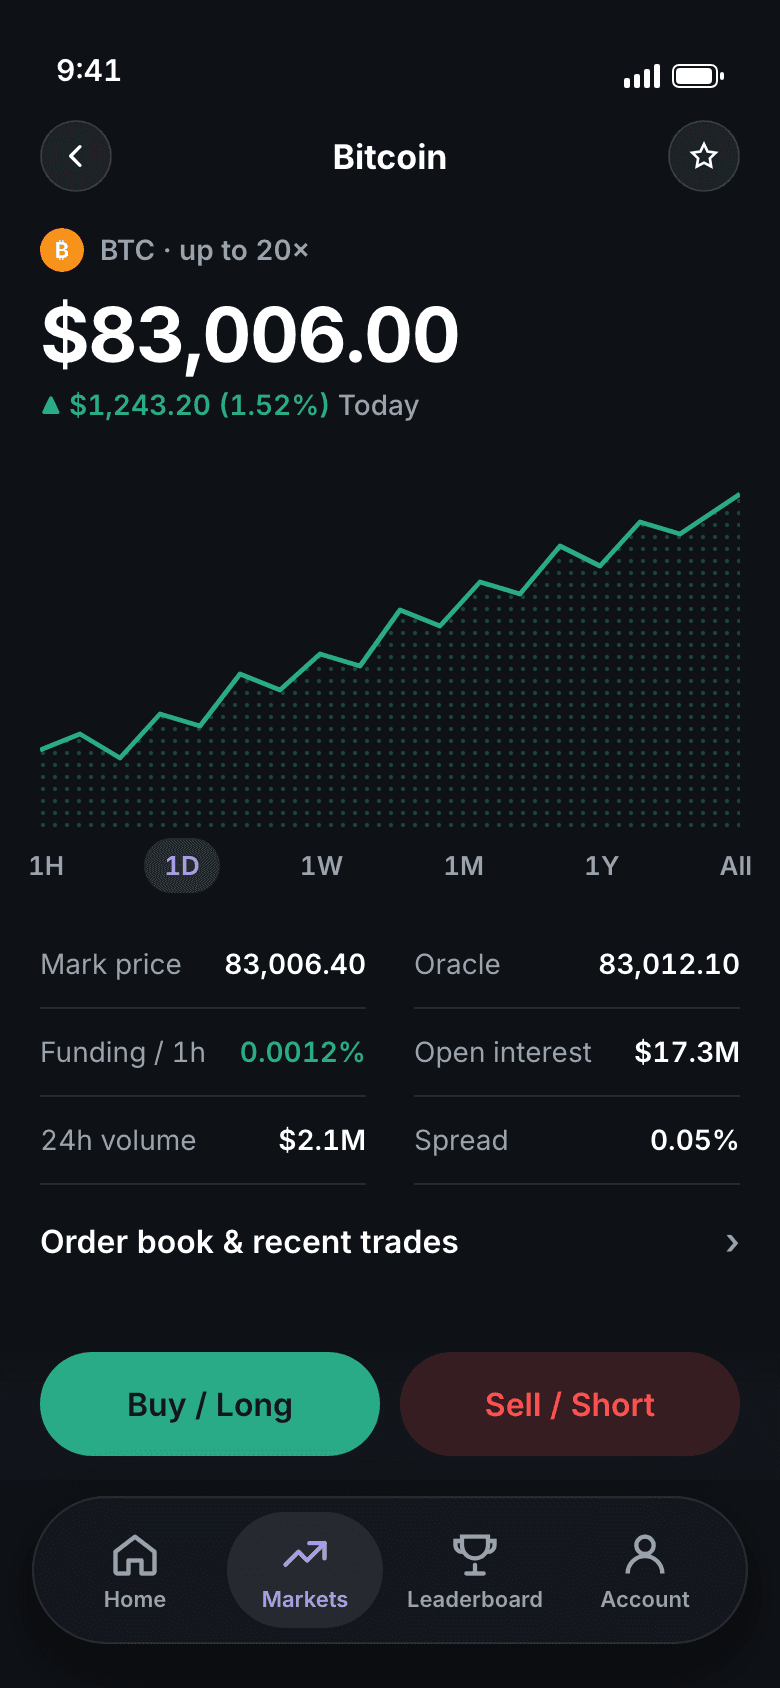Tap 24h volume value $2.1M

pos(322,1140)
